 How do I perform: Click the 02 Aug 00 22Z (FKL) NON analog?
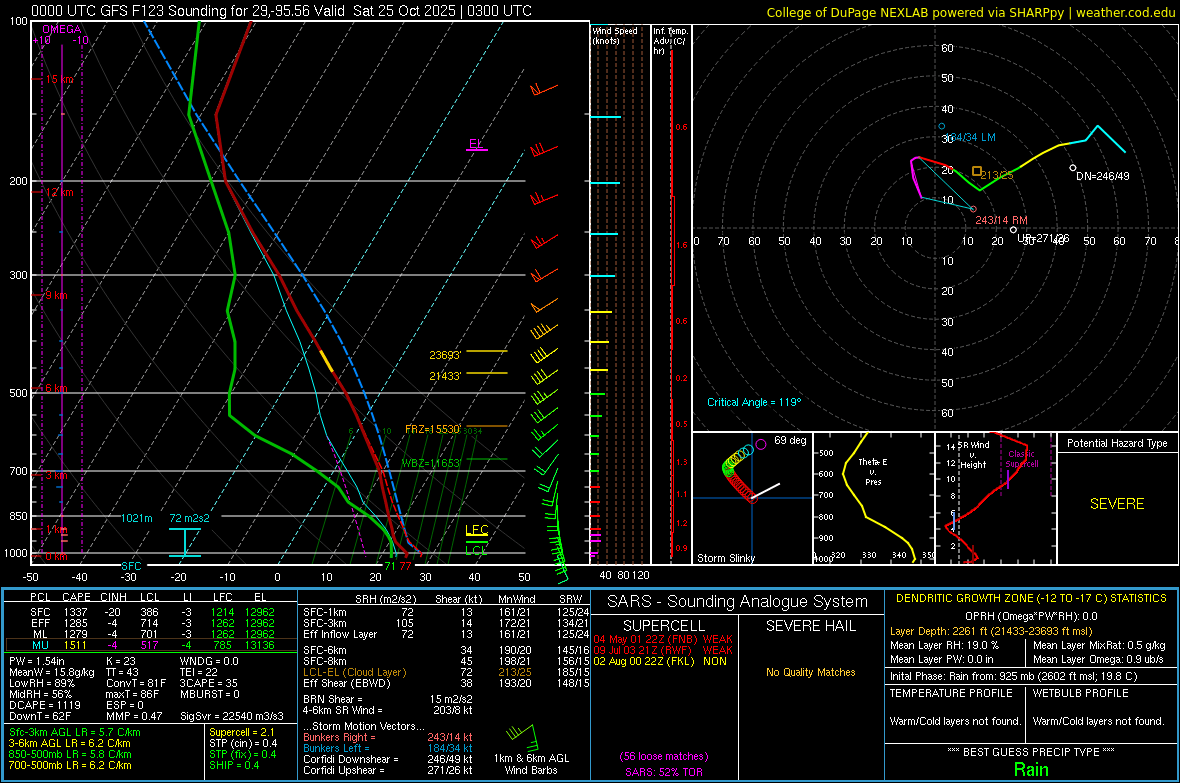pos(660,662)
